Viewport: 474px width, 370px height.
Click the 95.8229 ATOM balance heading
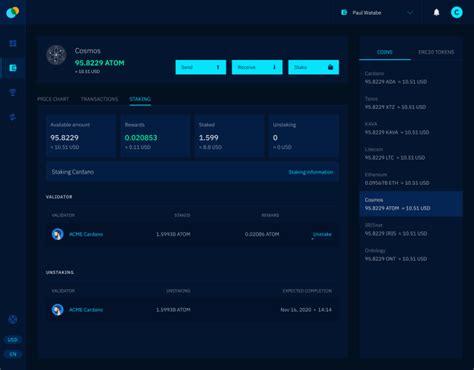click(99, 63)
